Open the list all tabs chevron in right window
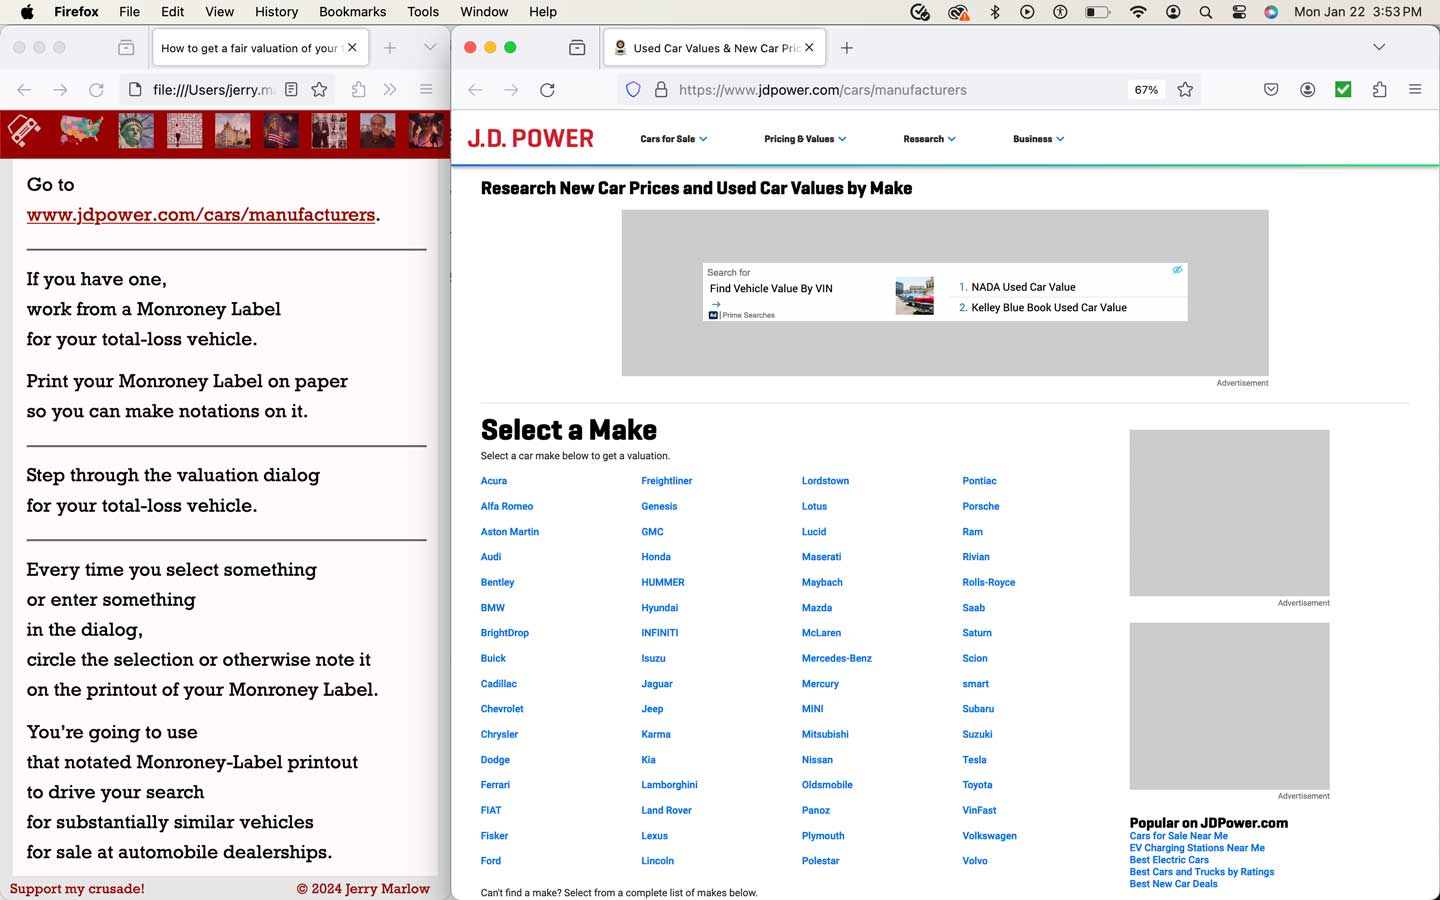 [x=1379, y=47]
